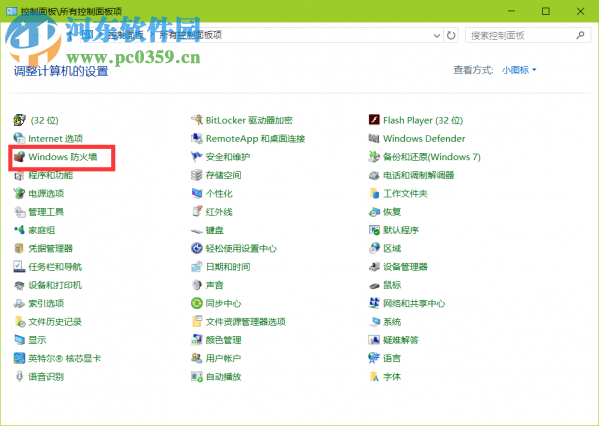The height and width of the screenshot is (426, 599).
Task: Open 工作文件夹 link
Action: coord(405,193)
